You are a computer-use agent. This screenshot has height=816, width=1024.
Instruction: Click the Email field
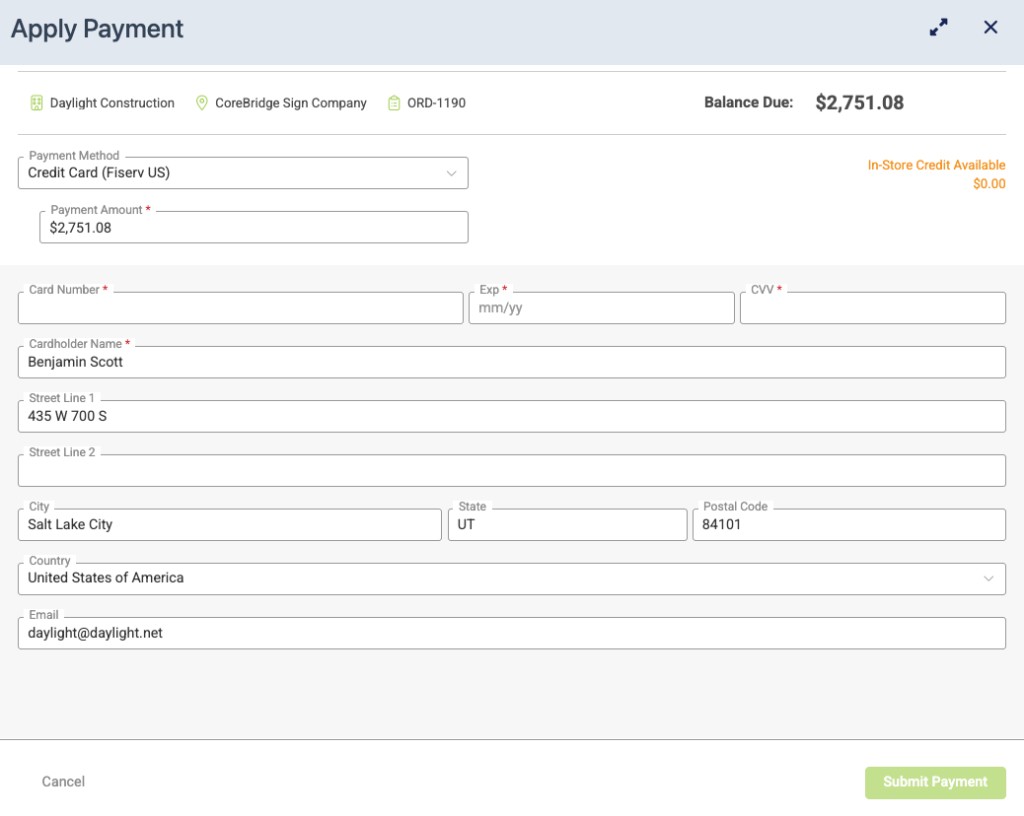pos(511,633)
